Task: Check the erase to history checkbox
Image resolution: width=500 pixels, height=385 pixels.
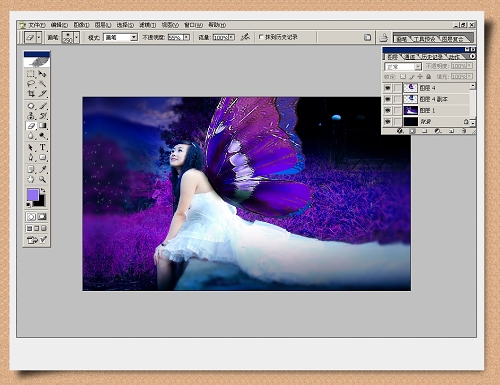Action: tap(261, 37)
